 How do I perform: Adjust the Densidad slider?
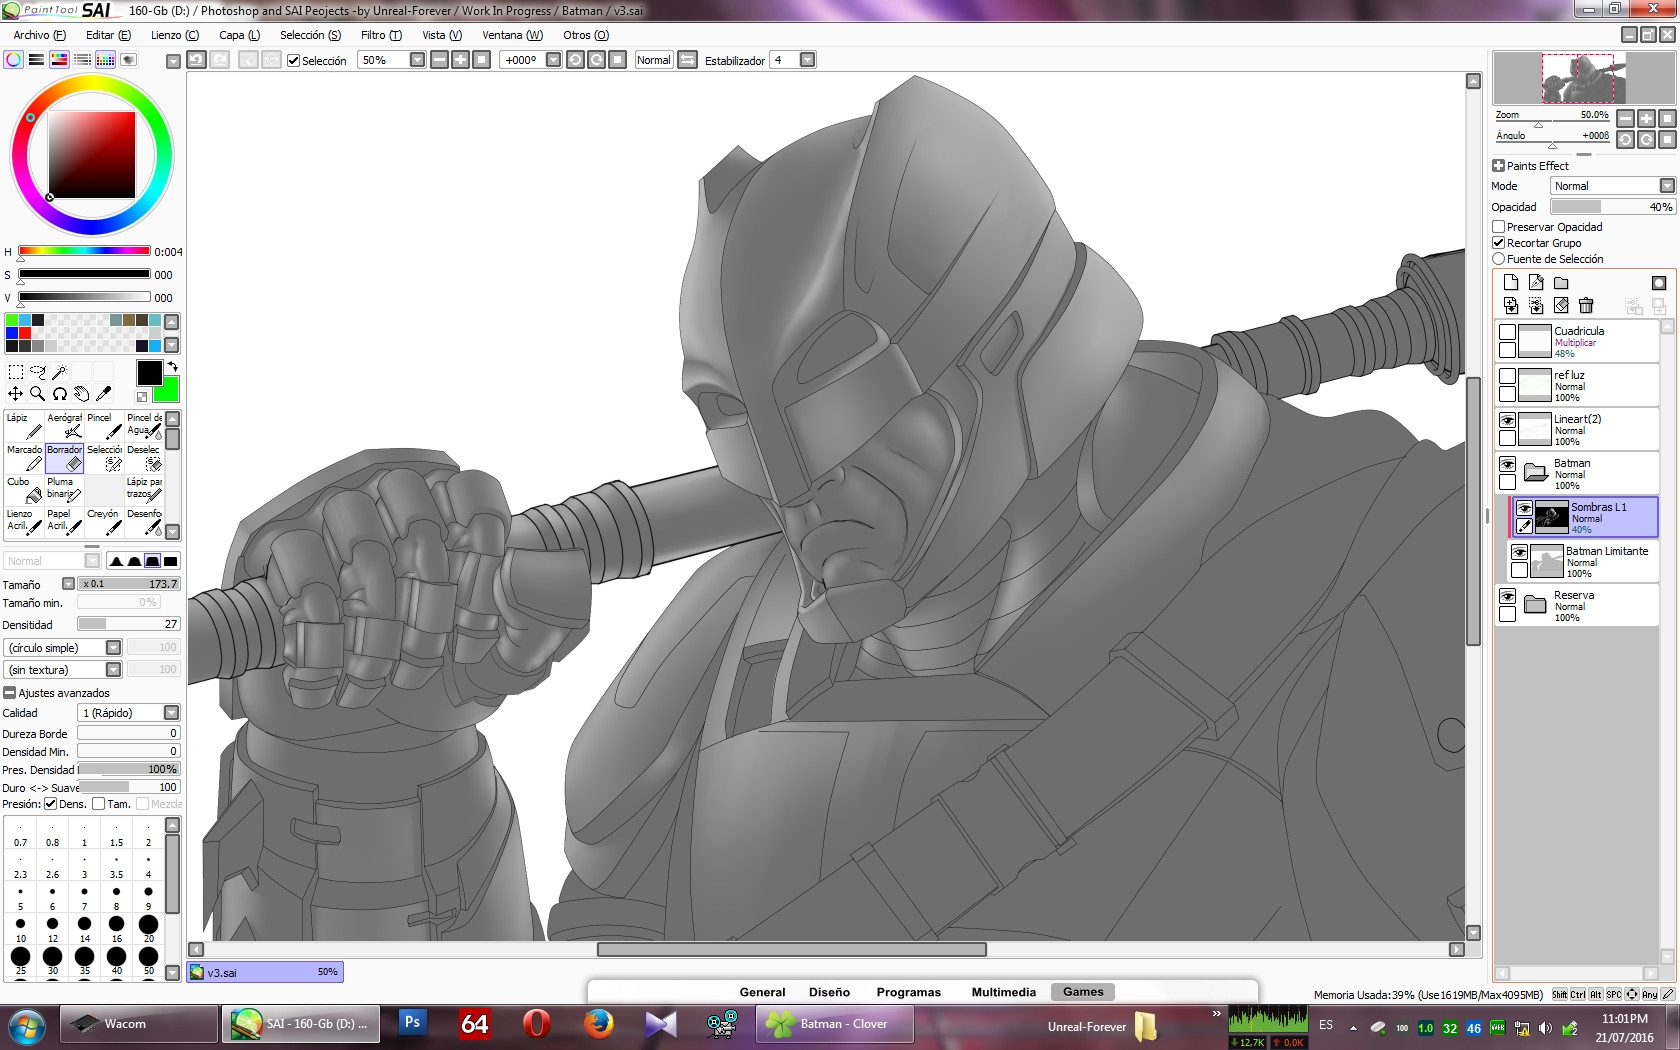(129, 624)
